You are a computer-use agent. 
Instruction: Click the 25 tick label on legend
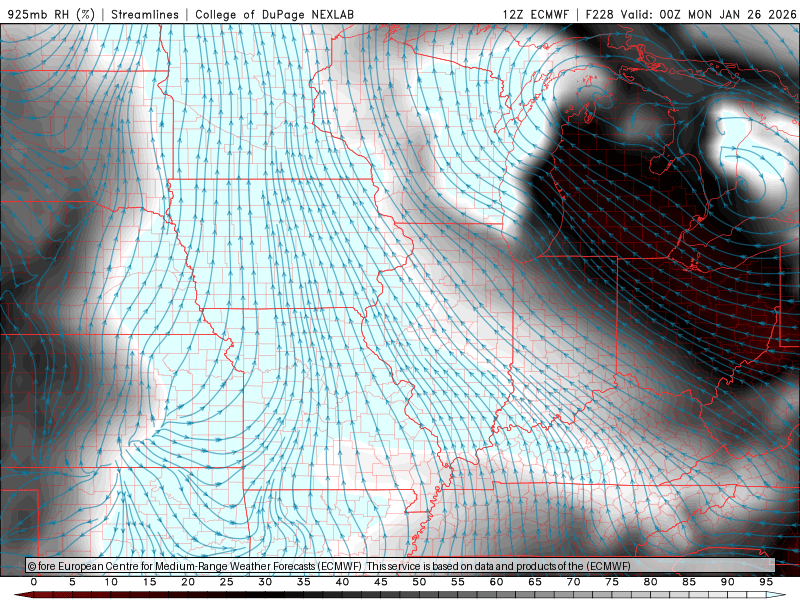click(227, 582)
